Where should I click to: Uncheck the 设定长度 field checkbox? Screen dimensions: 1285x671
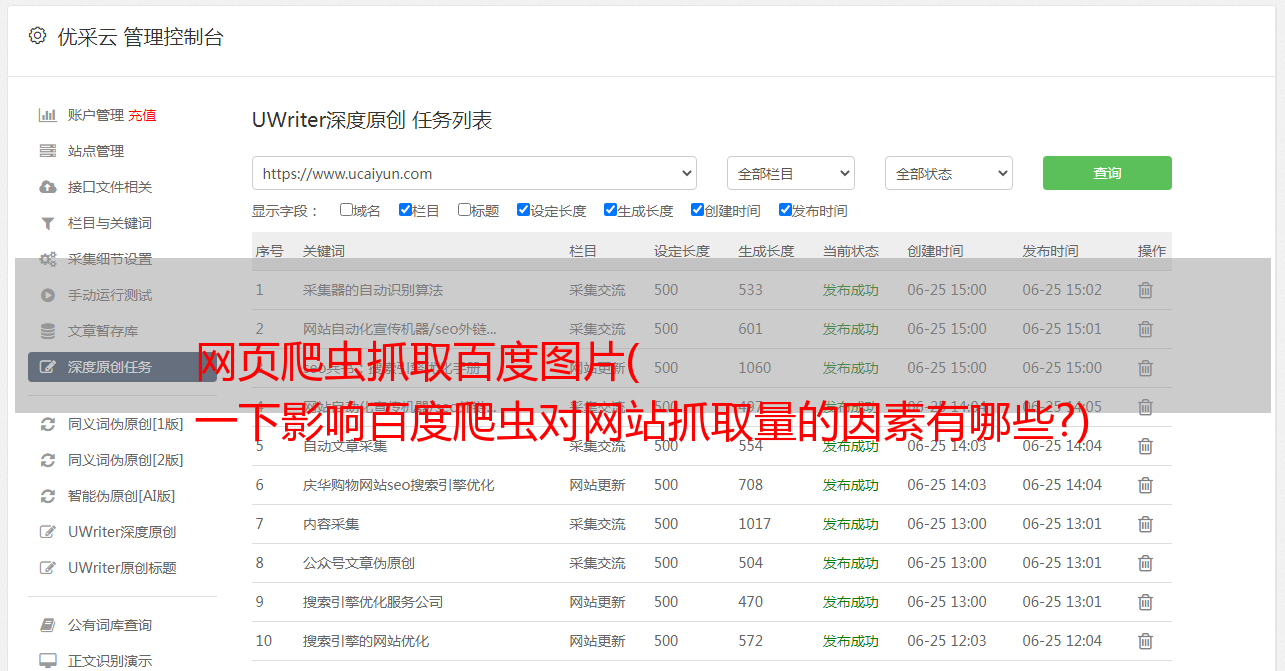coord(523,210)
